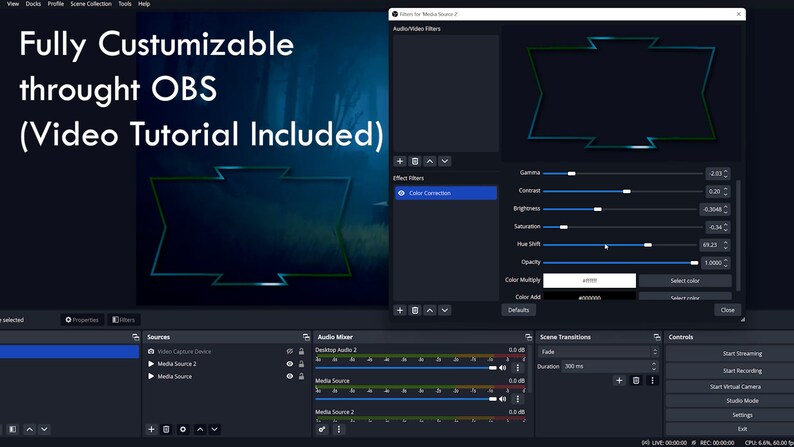Open scene filters icon in Scenes dock
794x447 pixels.
[x=13, y=429]
